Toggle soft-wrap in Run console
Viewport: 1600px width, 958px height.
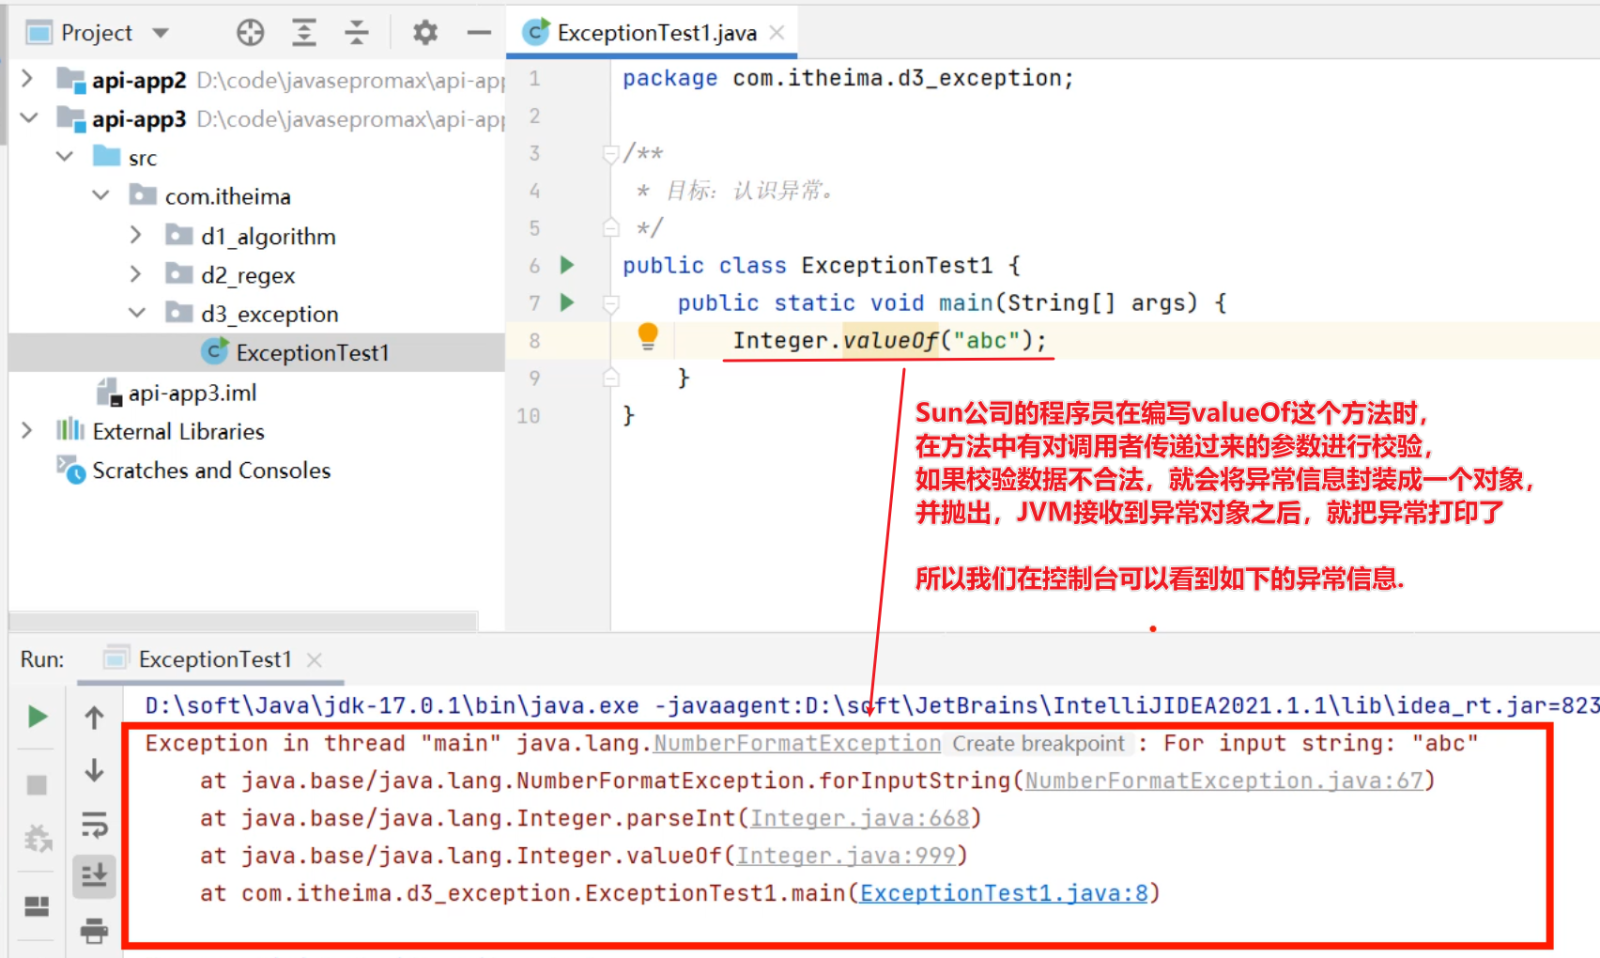(x=94, y=825)
